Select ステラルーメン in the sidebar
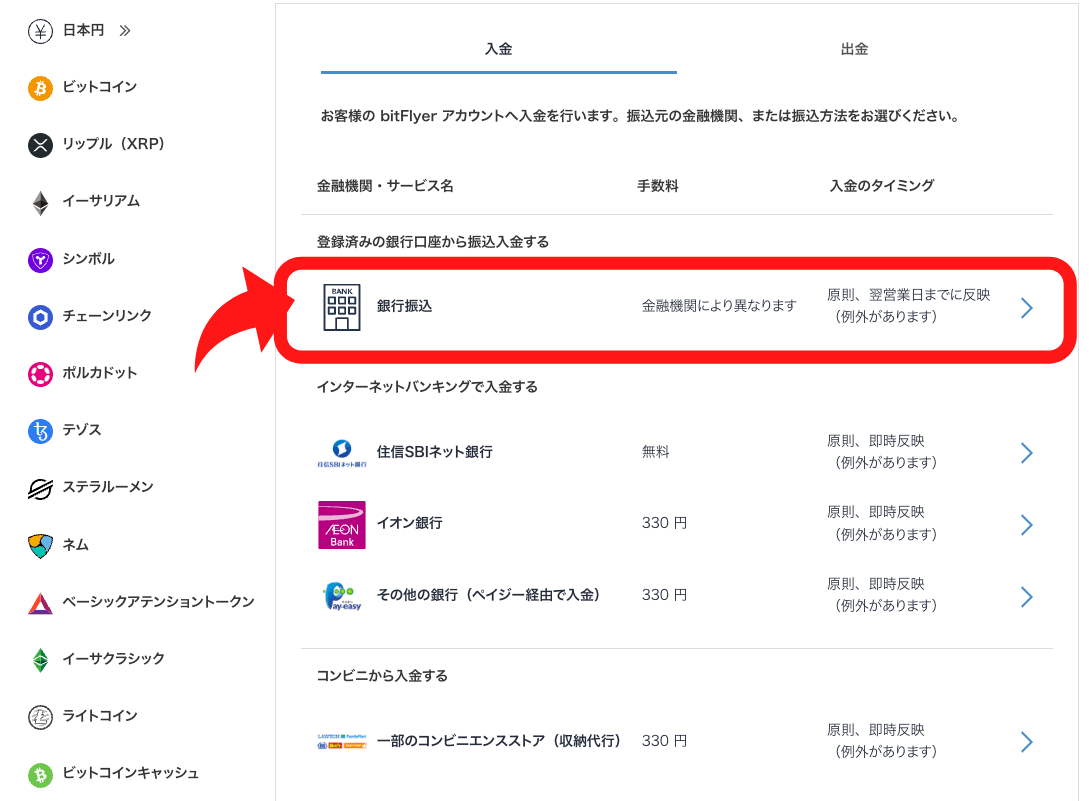The width and height of the screenshot is (1089, 801). [108, 488]
